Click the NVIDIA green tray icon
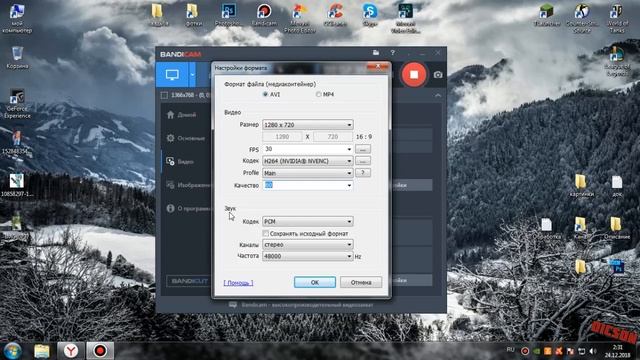Screen dimensions: 640x360 pyautogui.click(x=537, y=351)
